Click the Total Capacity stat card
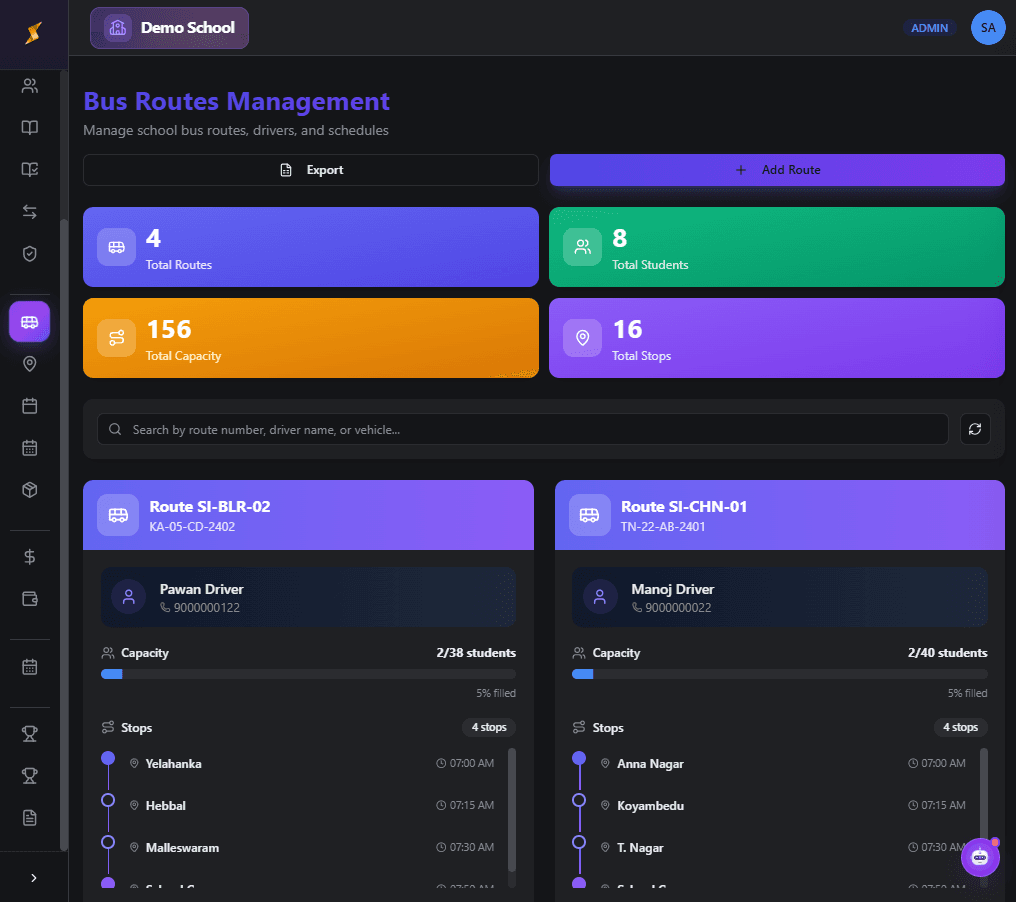1016x902 pixels. pos(311,338)
